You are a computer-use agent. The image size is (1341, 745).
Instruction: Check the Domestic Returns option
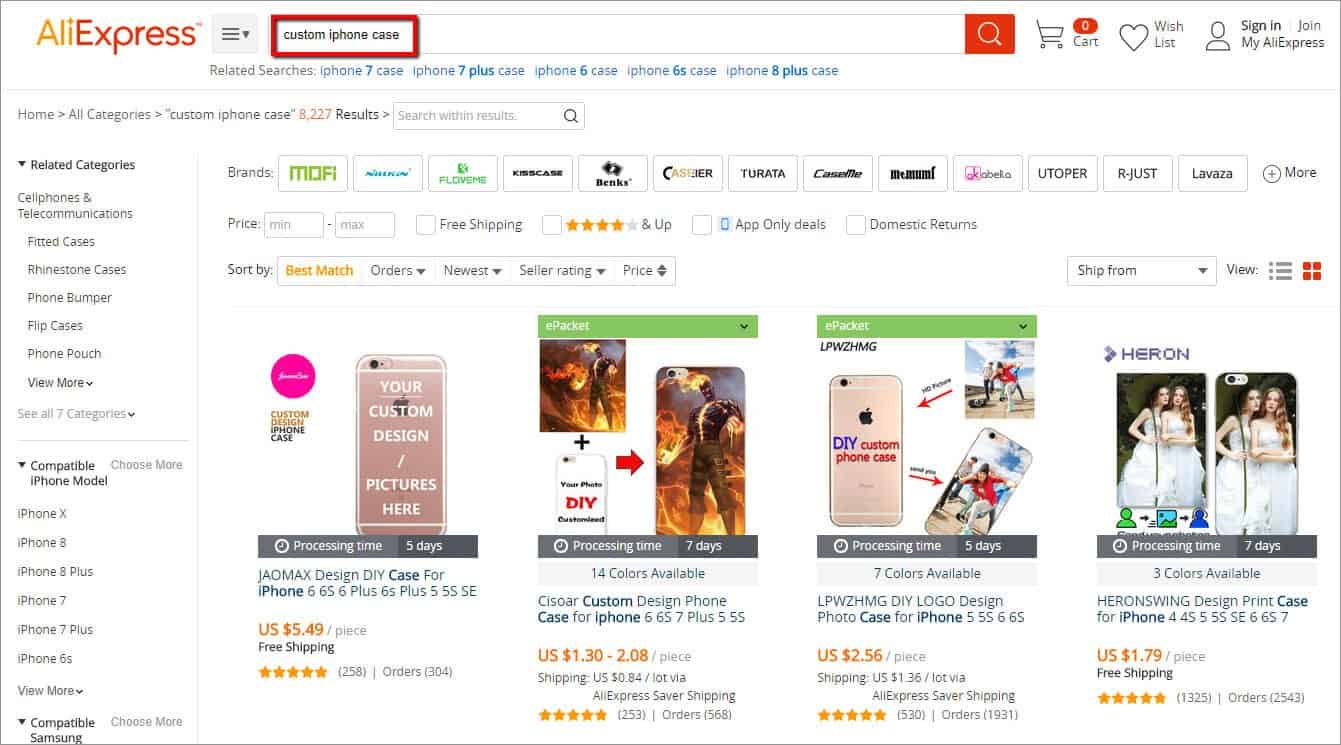[855, 225]
